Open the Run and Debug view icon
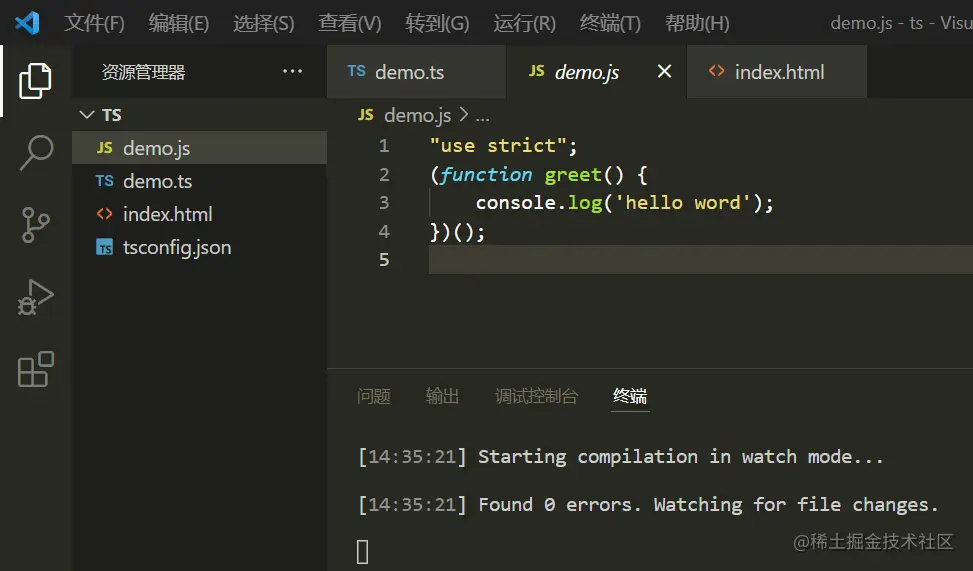Image resolution: width=973 pixels, height=571 pixels. [35, 297]
